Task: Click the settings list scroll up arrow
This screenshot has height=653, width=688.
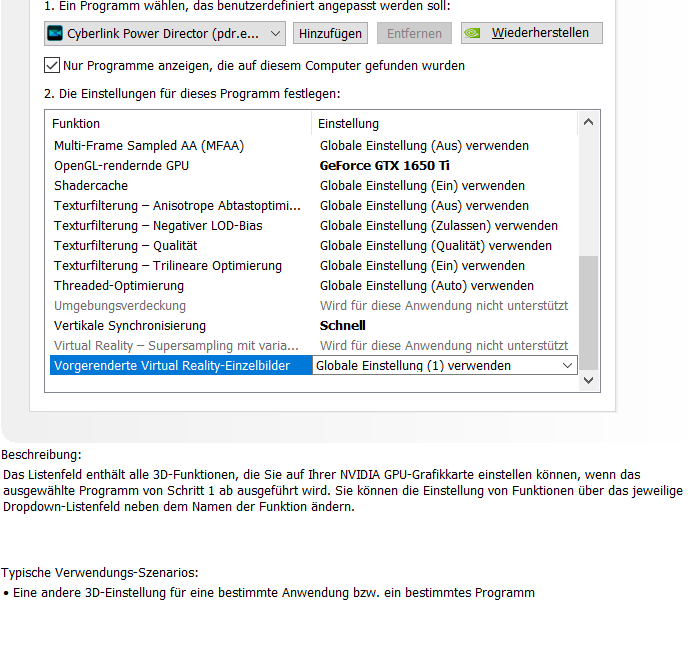Action: point(588,122)
